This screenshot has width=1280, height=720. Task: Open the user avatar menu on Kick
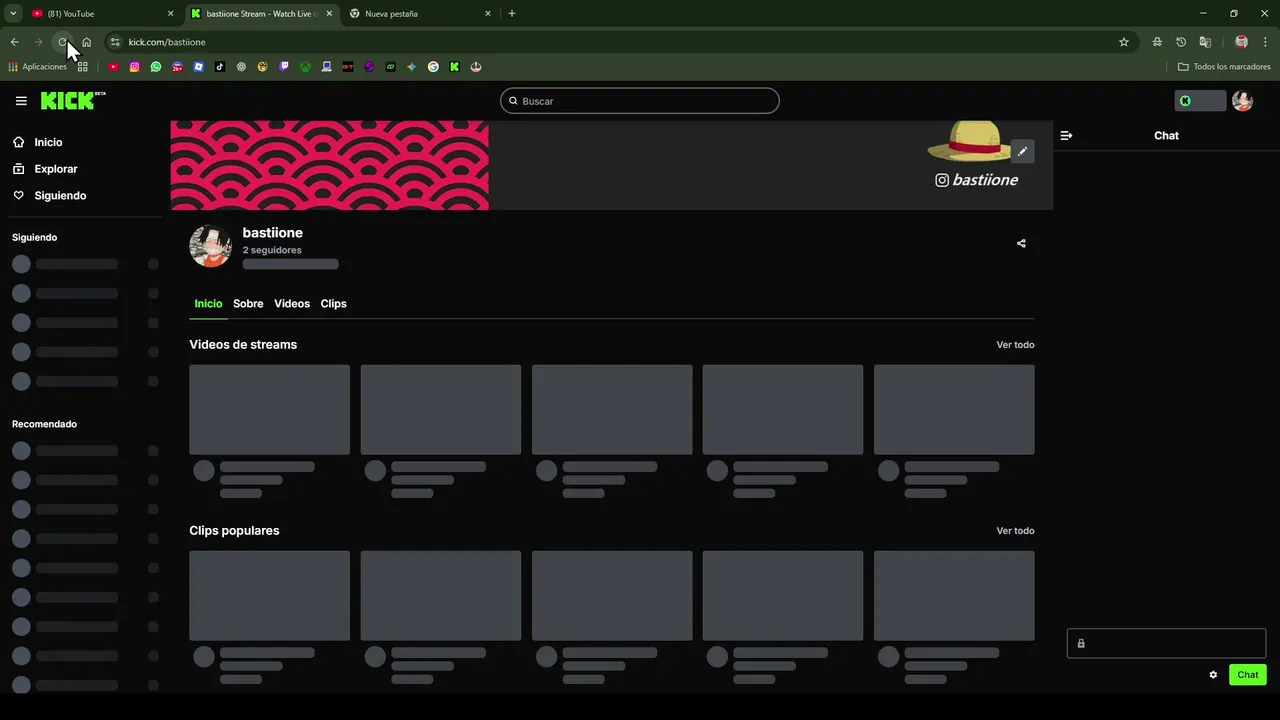pyautogui.click(x=1242, y=101)
